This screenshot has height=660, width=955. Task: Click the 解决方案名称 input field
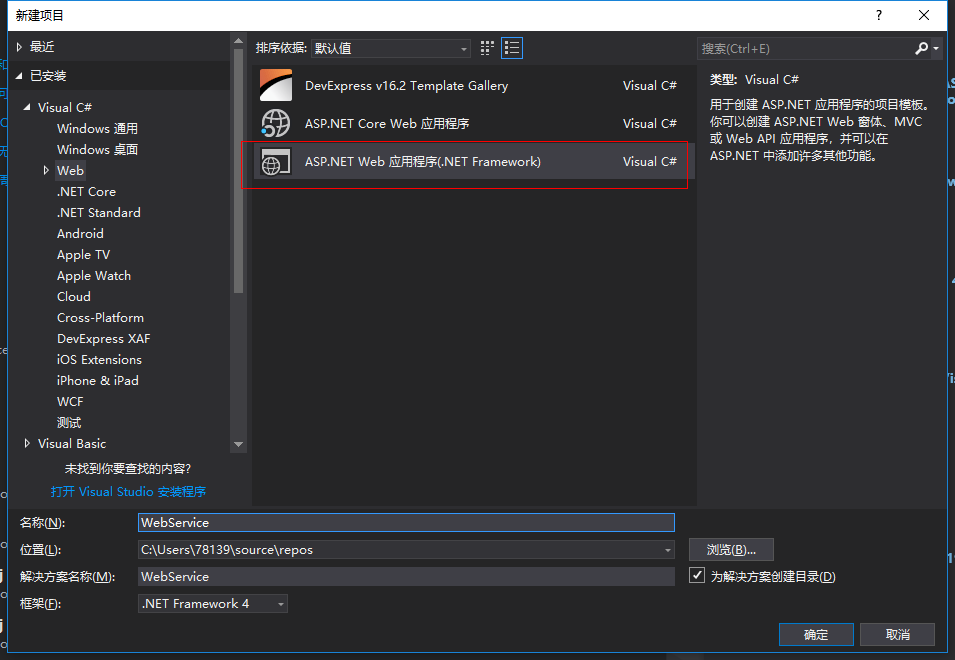pos(406,577)
